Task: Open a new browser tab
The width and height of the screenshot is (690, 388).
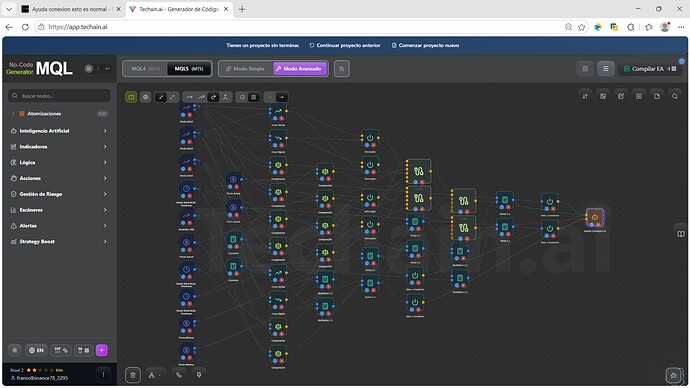Action: coord(242,9)
